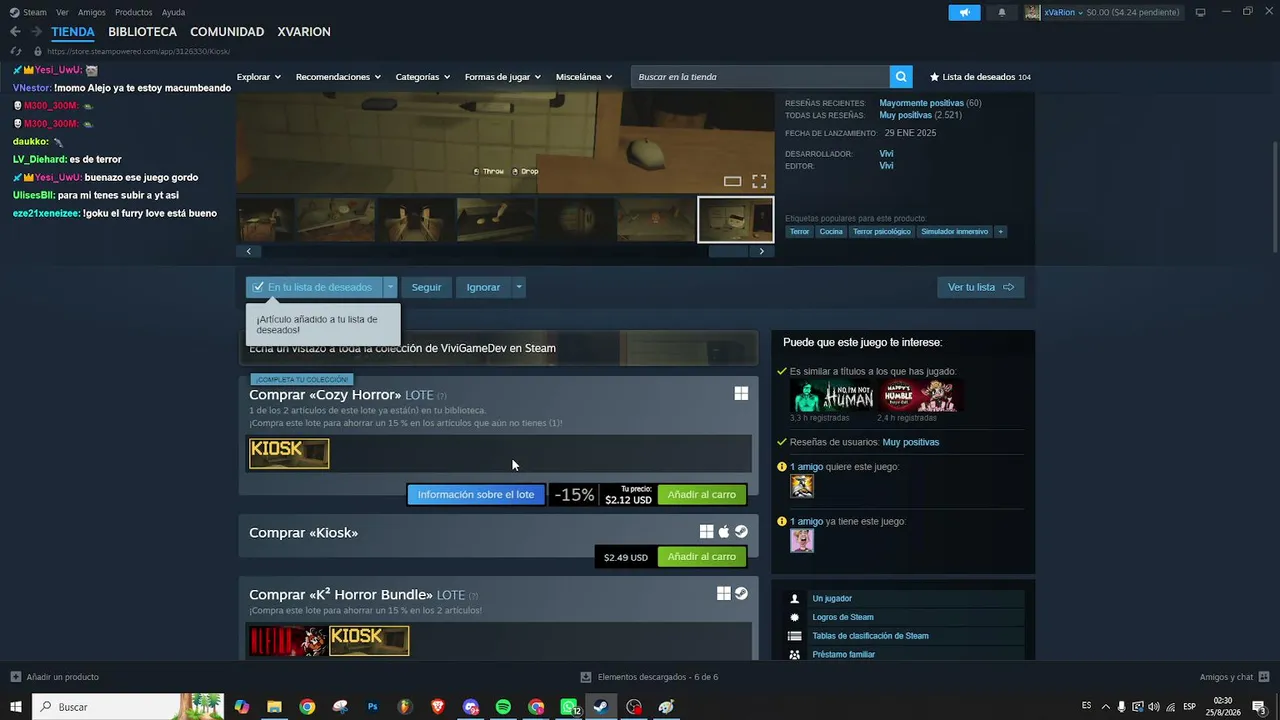Image resolution: width=1280 pixels, height=720 pixels.
Task: Open the Steam menu
Action: pyautogui.click(x=35, y=12)
